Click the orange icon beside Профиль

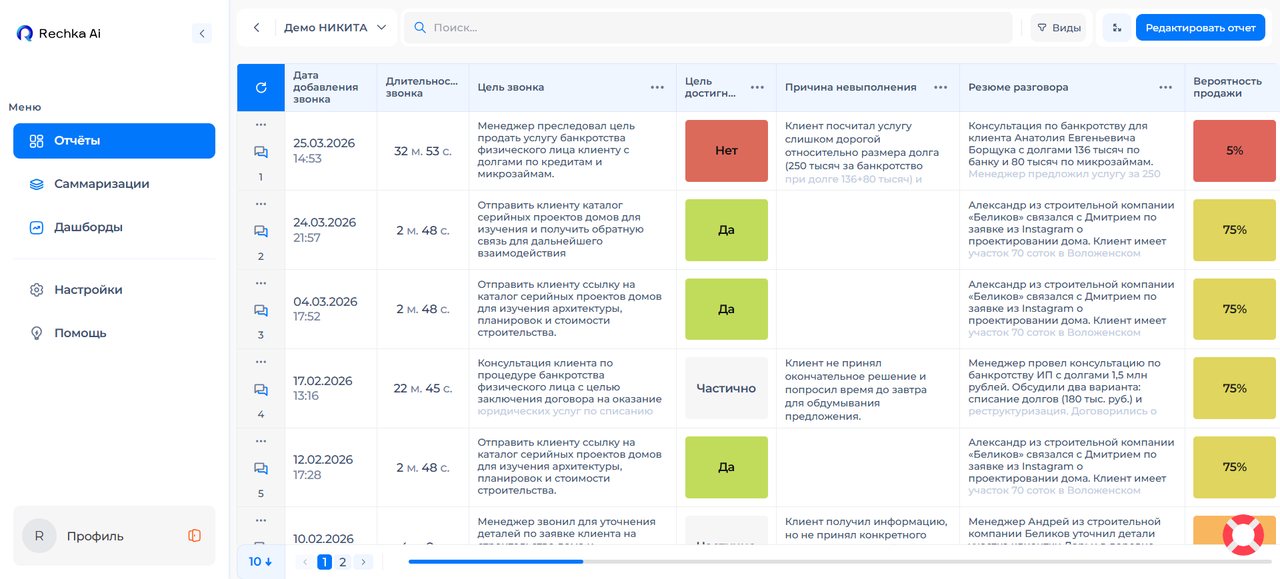pos(194,536)
